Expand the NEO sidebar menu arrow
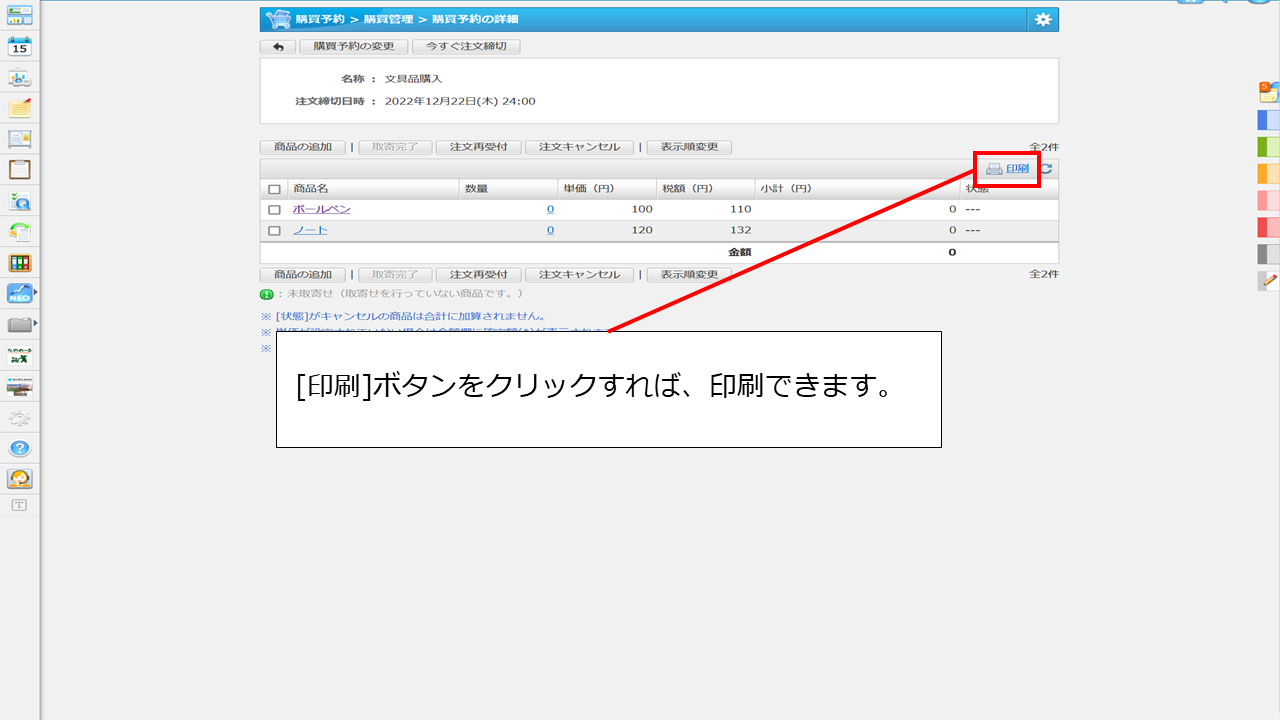The height and width of the screenshot is (720, 1280). pos(36,293)
